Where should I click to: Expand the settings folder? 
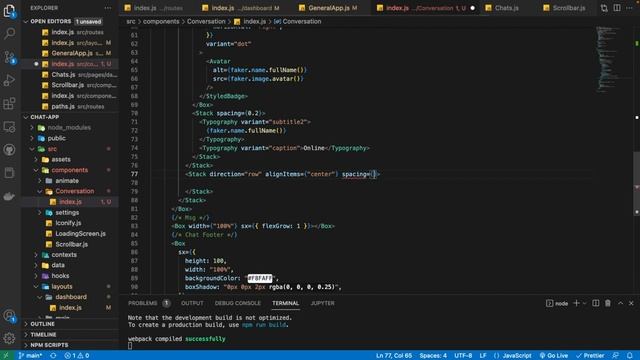click(40, 212)
